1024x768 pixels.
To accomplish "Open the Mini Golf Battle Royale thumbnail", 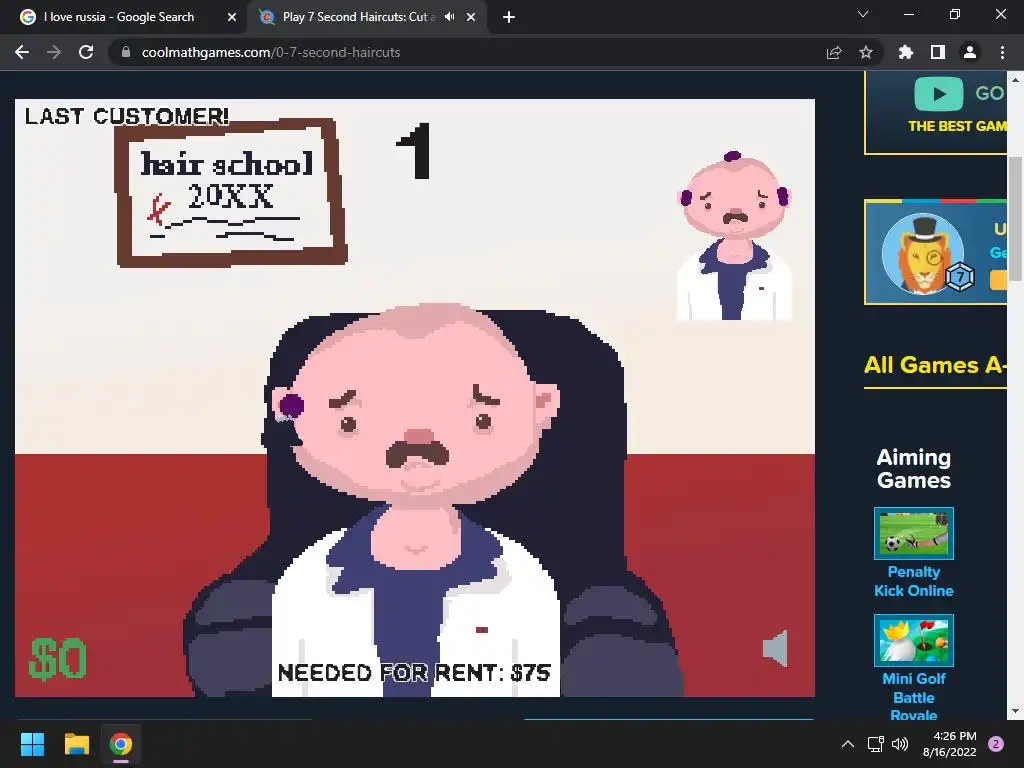I will coord(914,640).
